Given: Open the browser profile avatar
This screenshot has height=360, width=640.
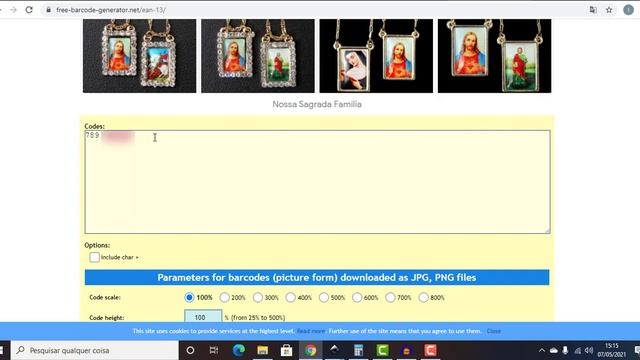Looking at the screenshot, I should 628,10.
